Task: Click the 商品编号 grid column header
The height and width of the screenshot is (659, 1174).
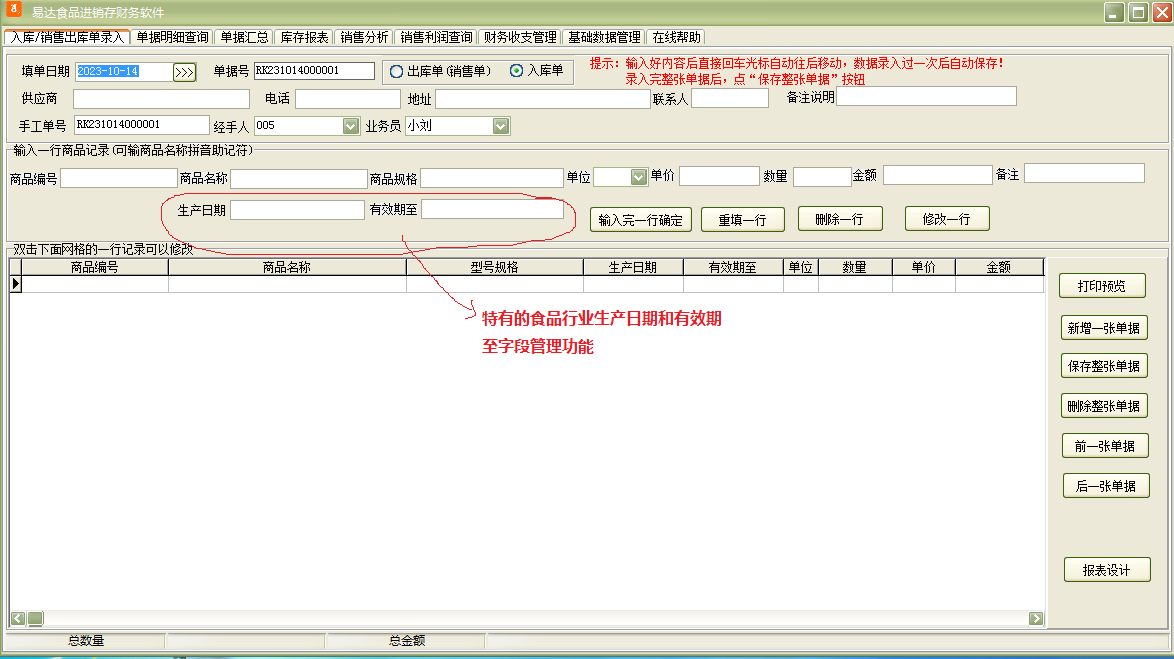Action: coord(94,267)
